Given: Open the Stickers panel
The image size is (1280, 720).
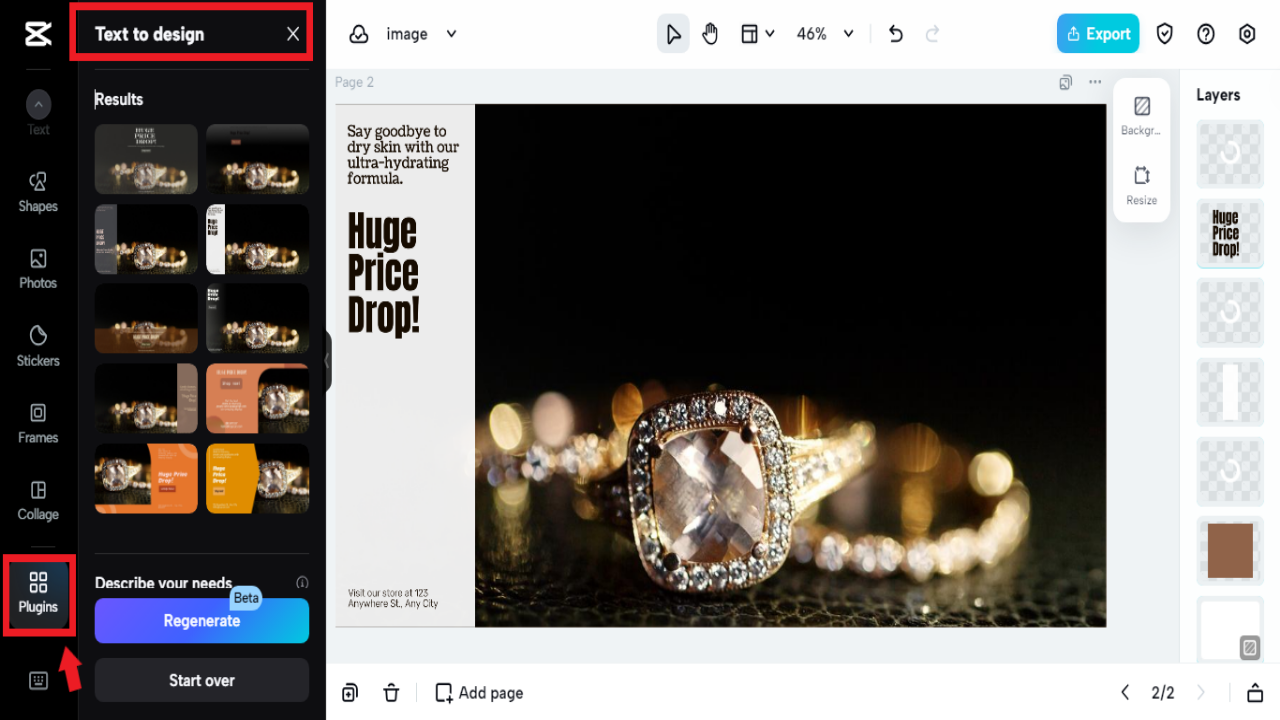Looking at the screenshot, I should click(38, 346).
